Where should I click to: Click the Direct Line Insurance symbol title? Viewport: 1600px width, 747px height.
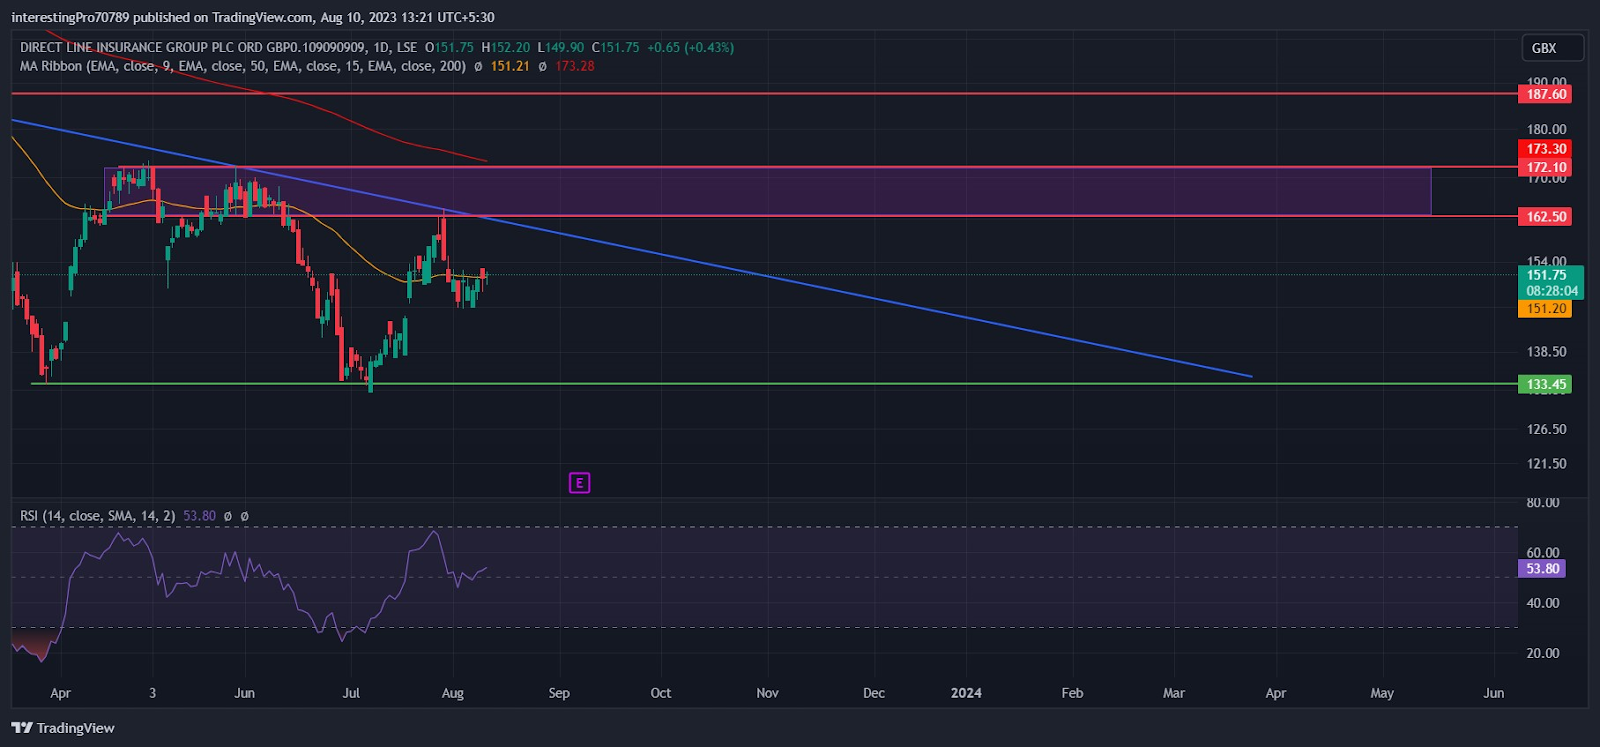pos(192,47)
